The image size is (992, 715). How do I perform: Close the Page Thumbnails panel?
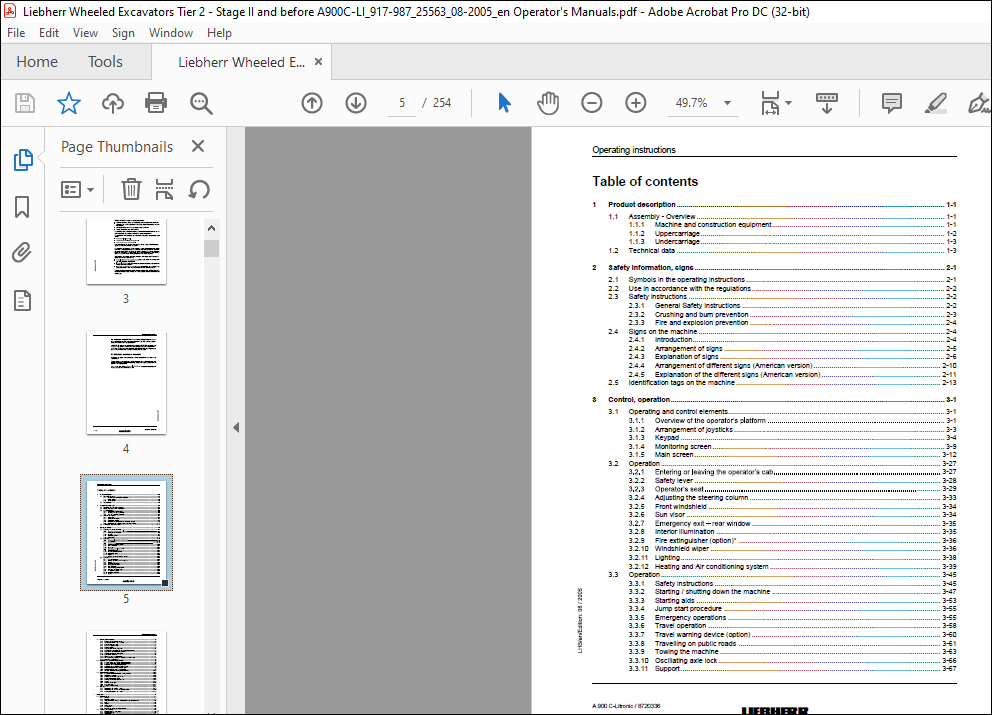[198, 146]
